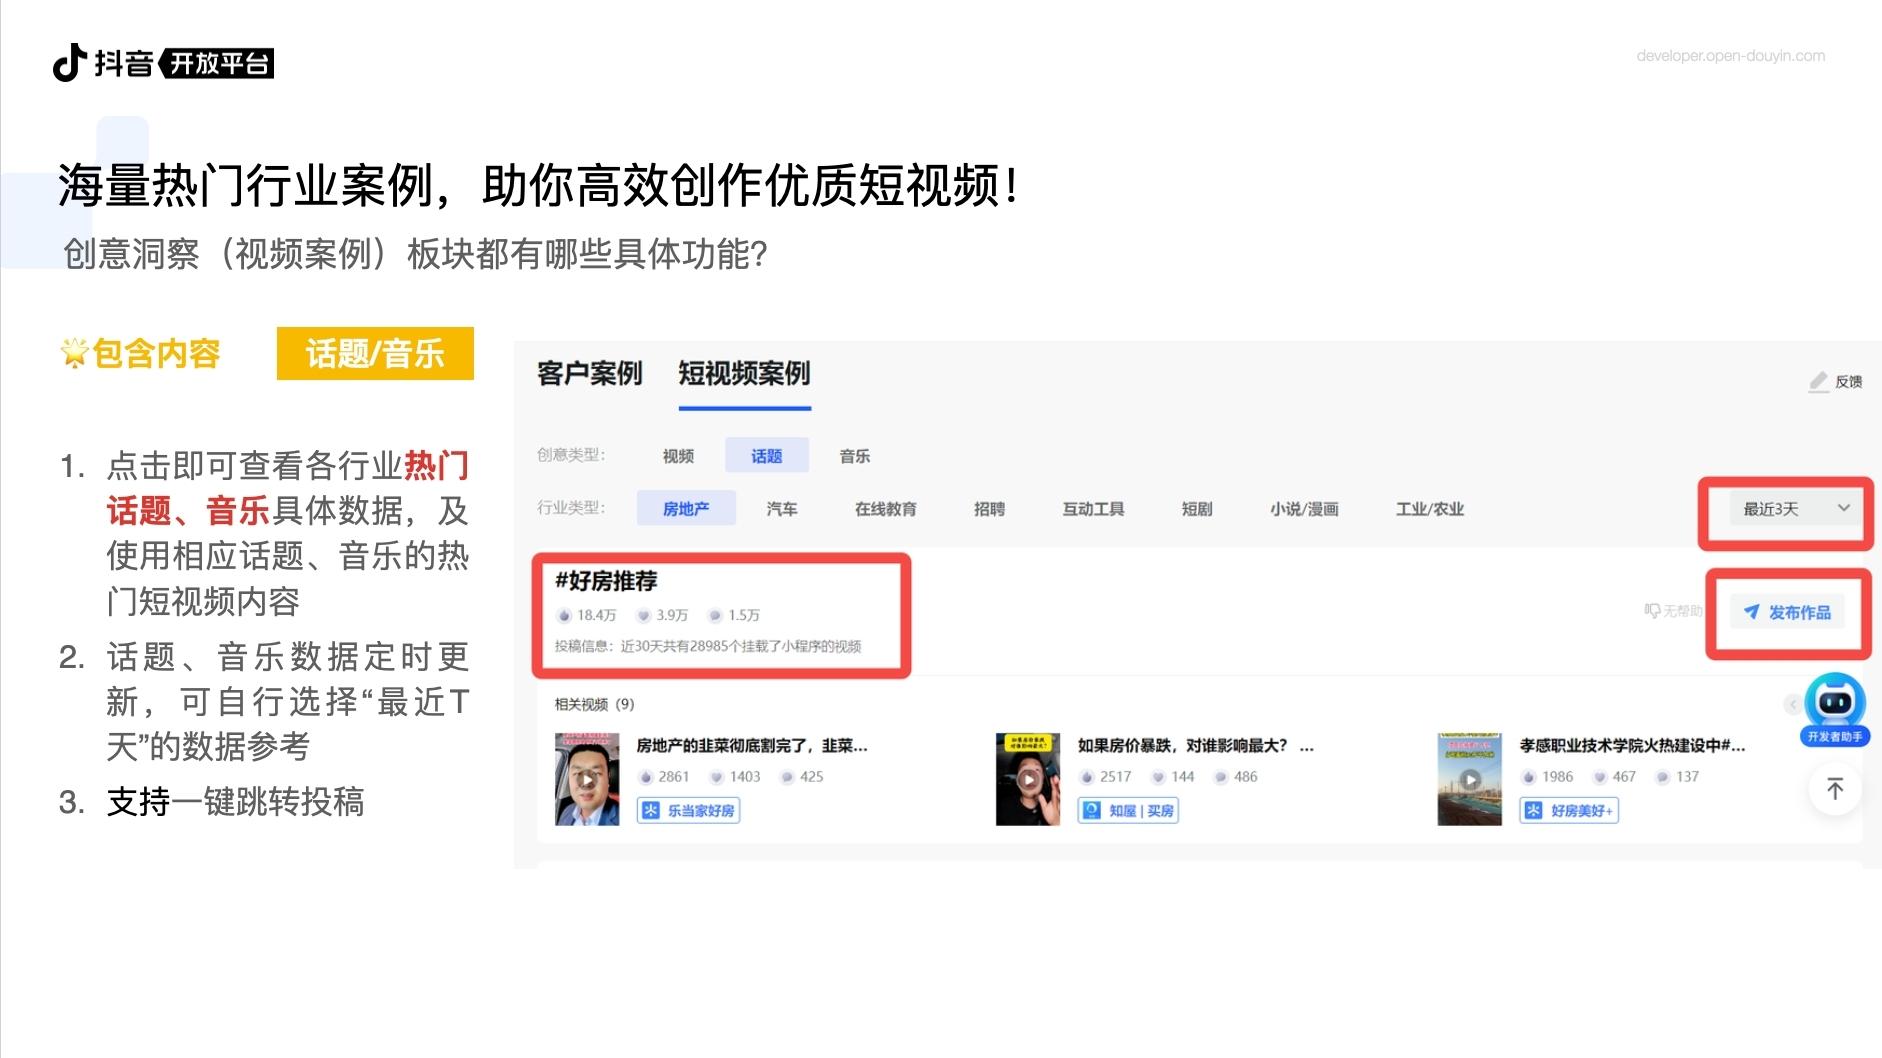Click the chevron arrow in date dropdown

pyautogui.click(x=1844, y=508)
